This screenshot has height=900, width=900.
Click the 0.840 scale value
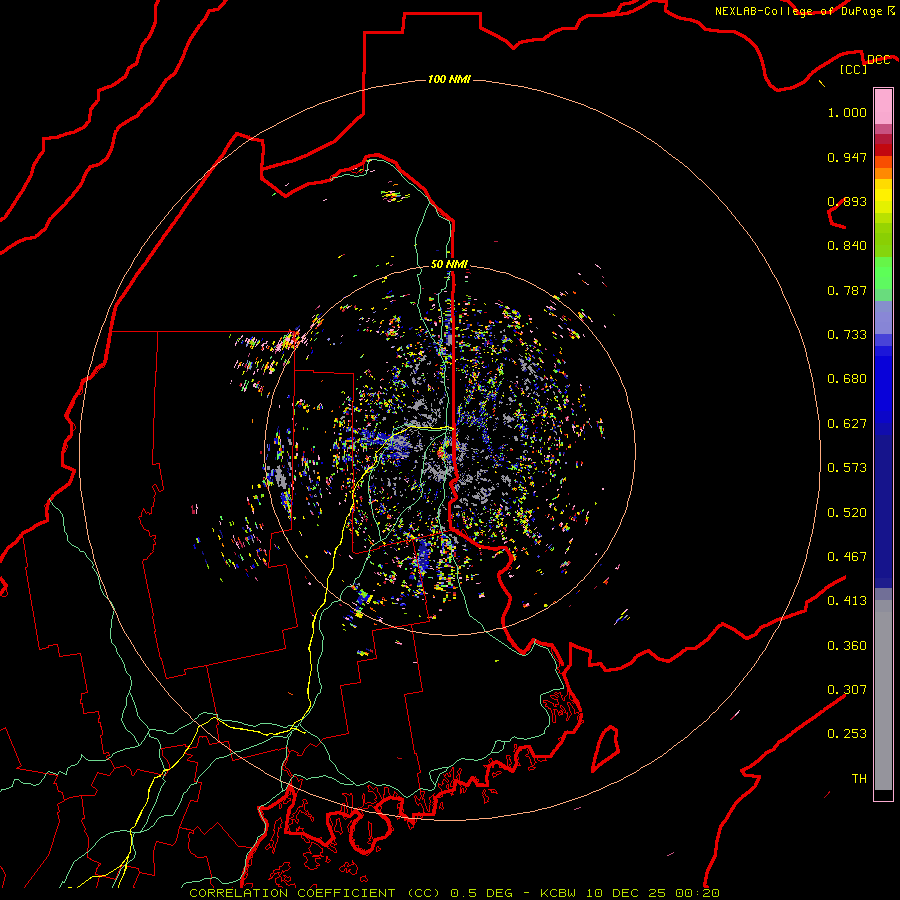[x=847, y=246]
